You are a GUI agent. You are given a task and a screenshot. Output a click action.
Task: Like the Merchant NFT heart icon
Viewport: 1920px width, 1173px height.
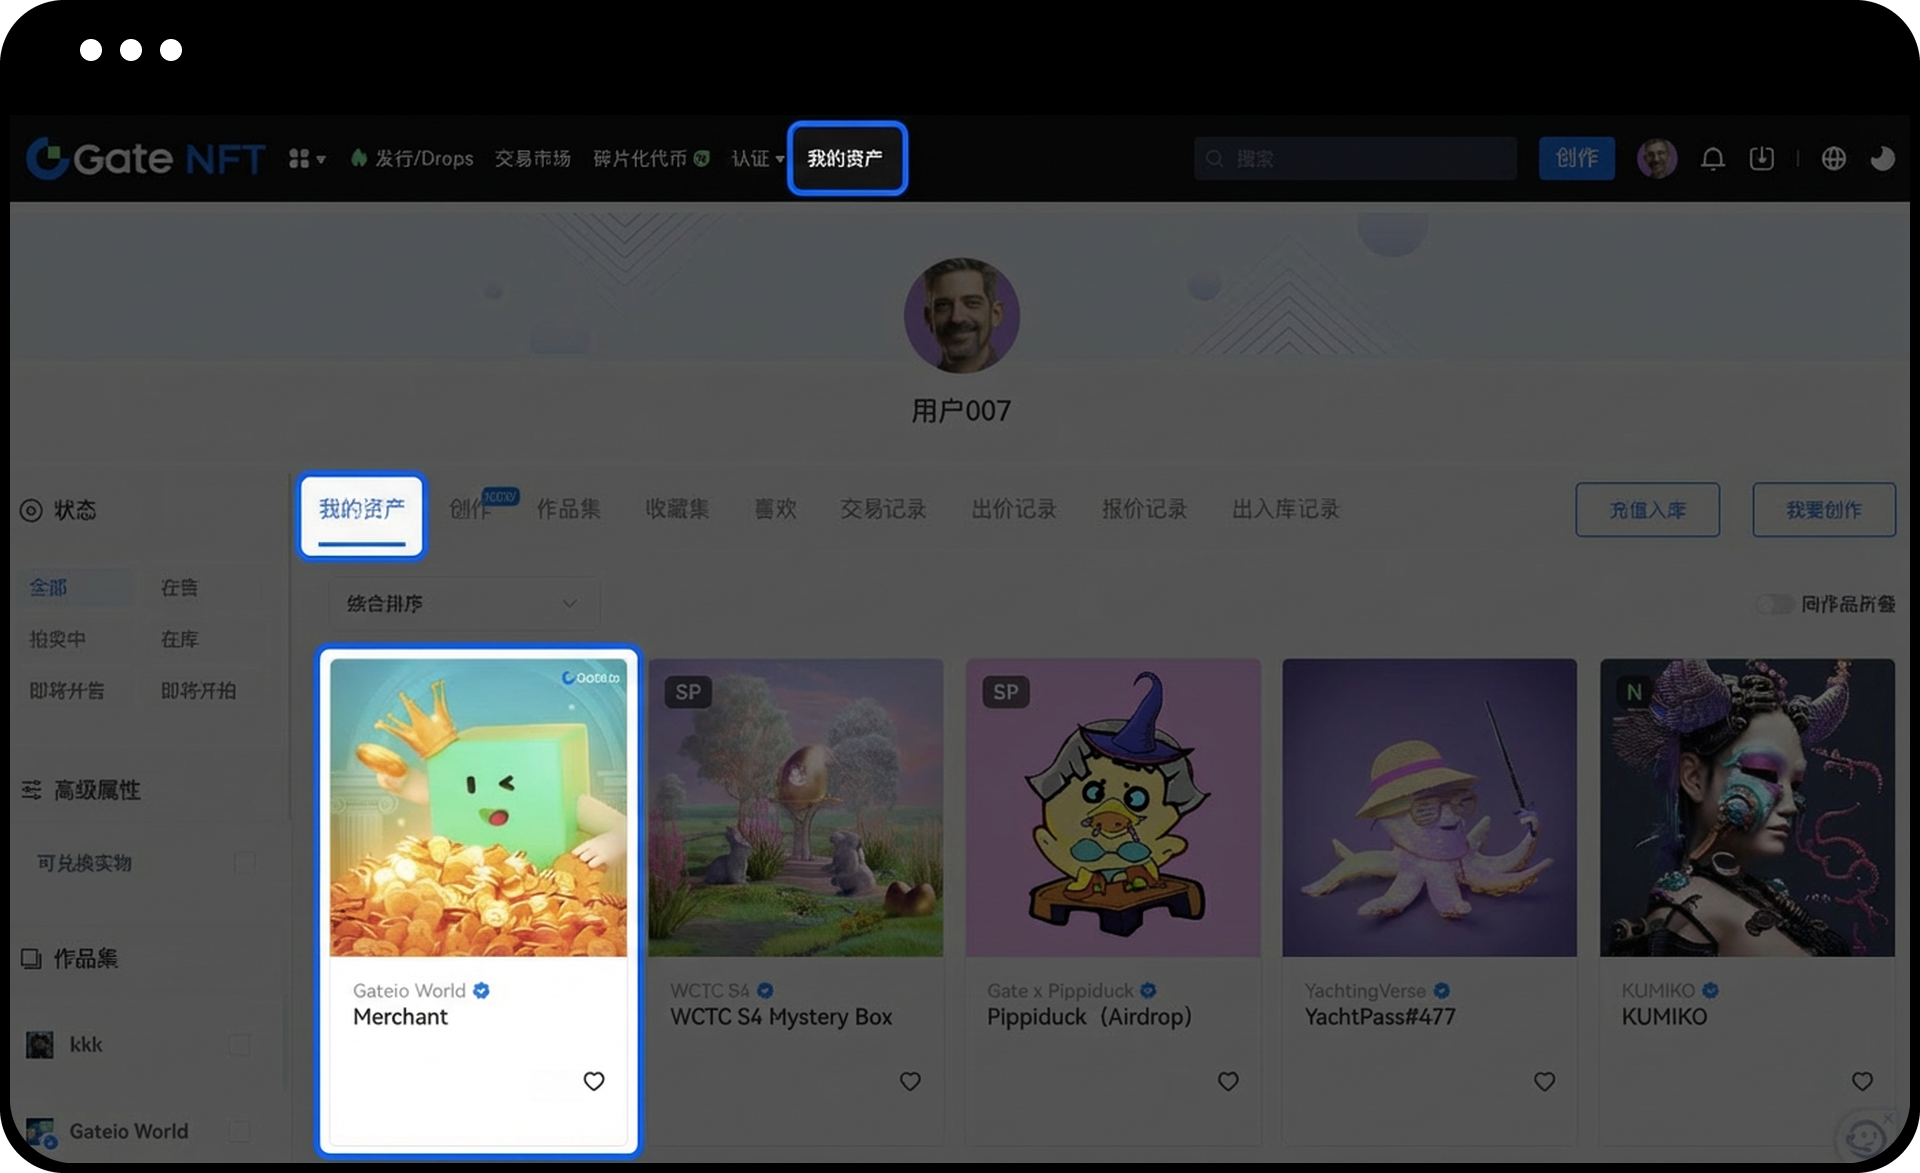(594, 1081)
